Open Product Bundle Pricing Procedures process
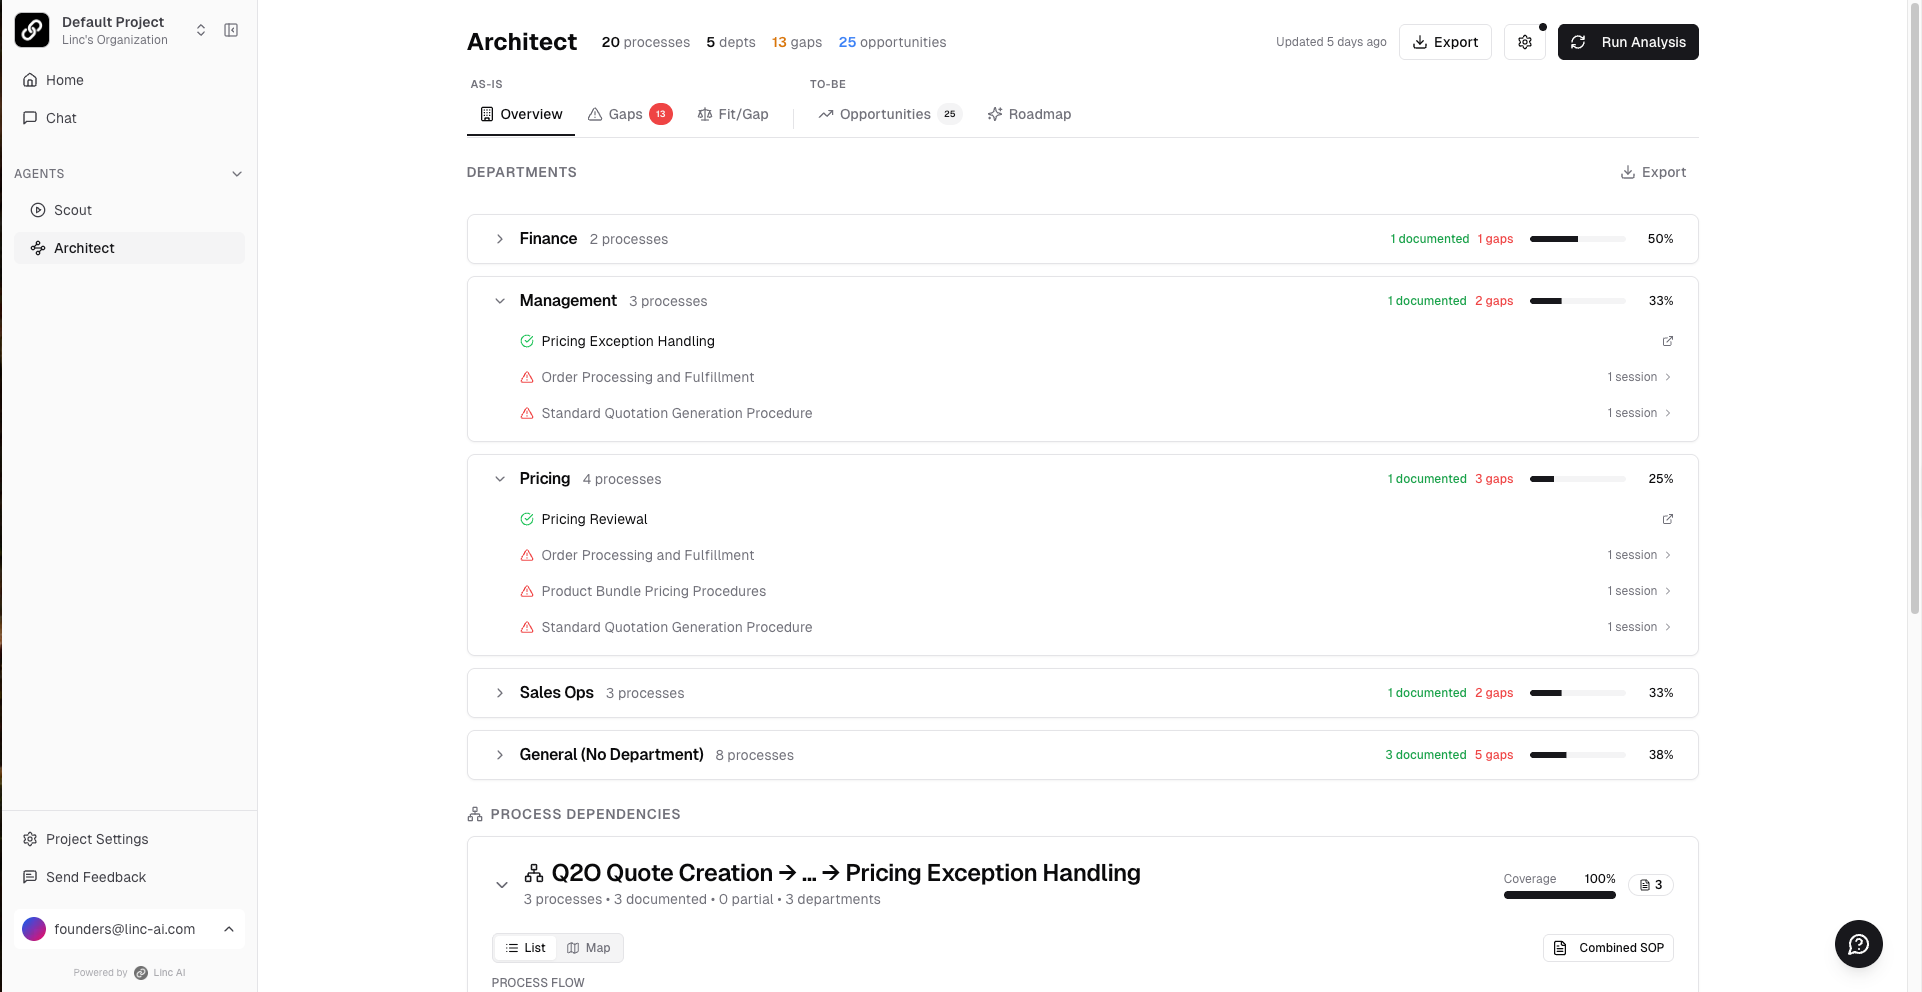This screenshot has height=992, width=1922. (x=653, y=591)
